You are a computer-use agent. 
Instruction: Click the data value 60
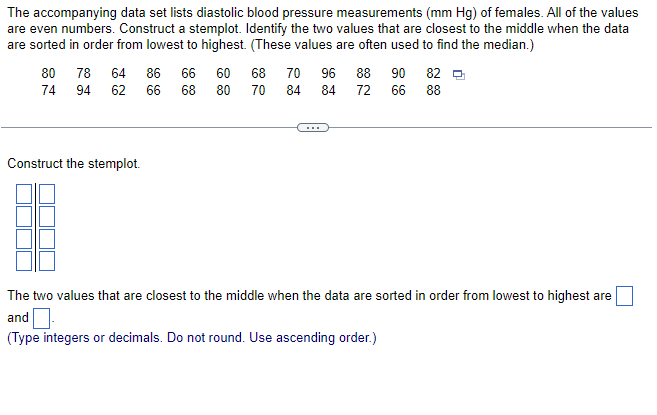[223, 73]
